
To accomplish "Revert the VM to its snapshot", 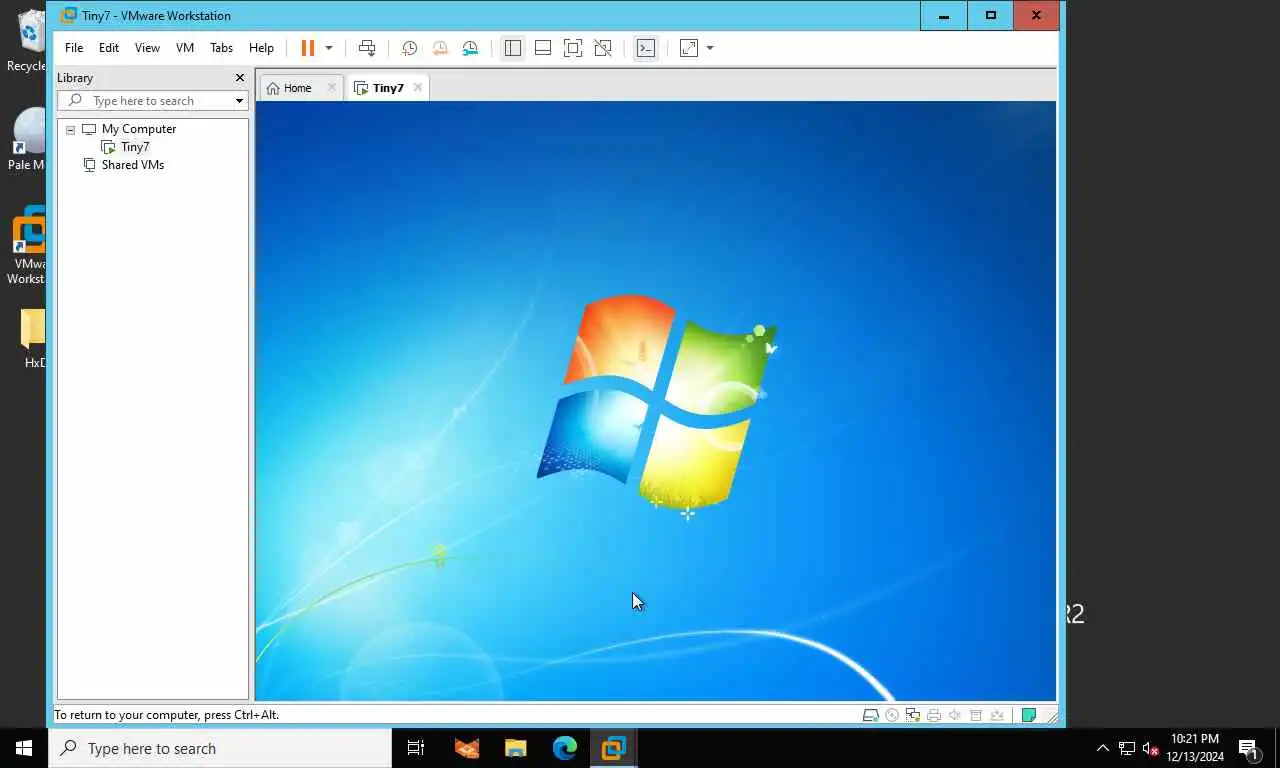I will tap(440, 48).
